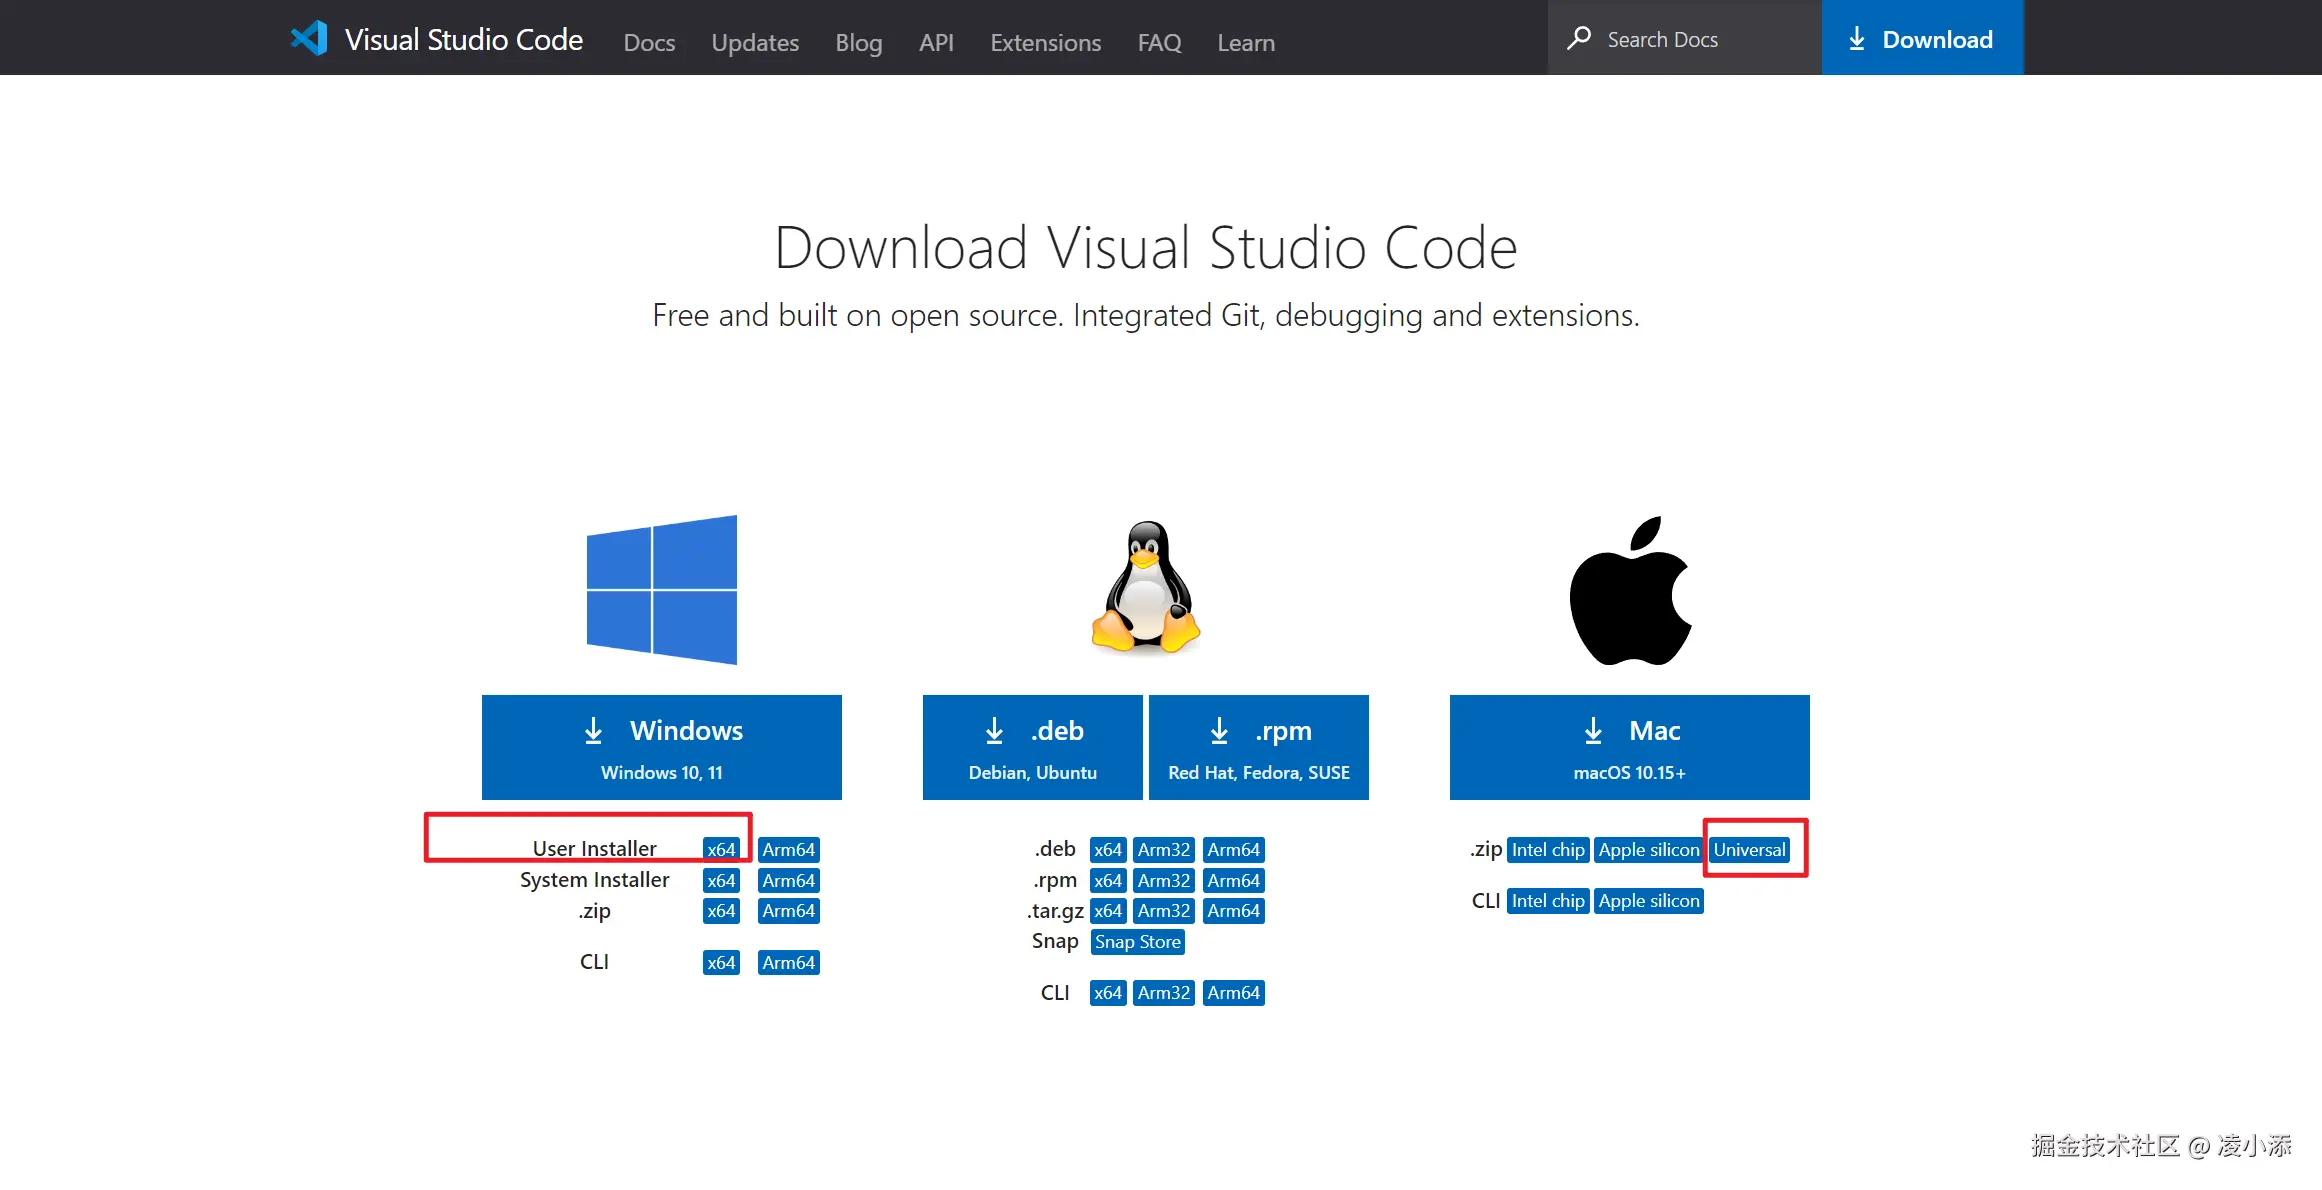The image size is (2322, 1190).
Task: Select System Installer Arm64 for Windows
Action: tap(788, 881)
